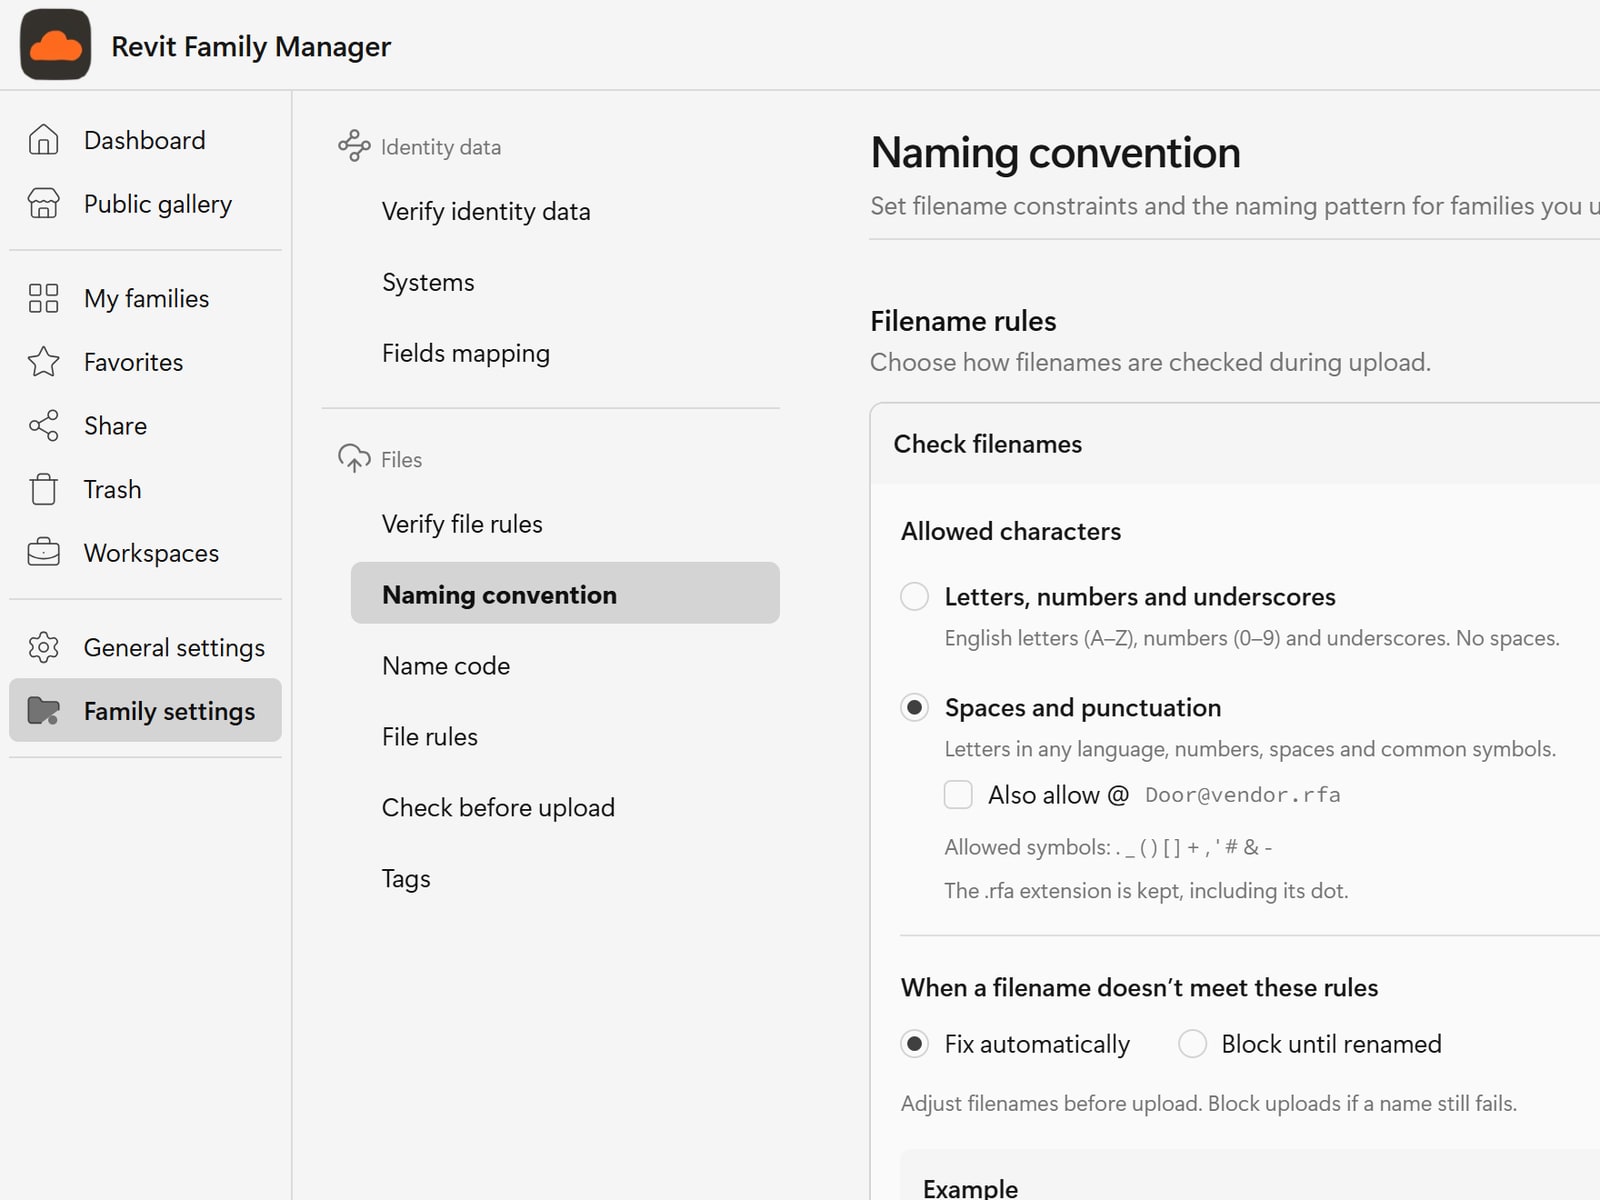Choose Fix automatically option

(914, 1044)
